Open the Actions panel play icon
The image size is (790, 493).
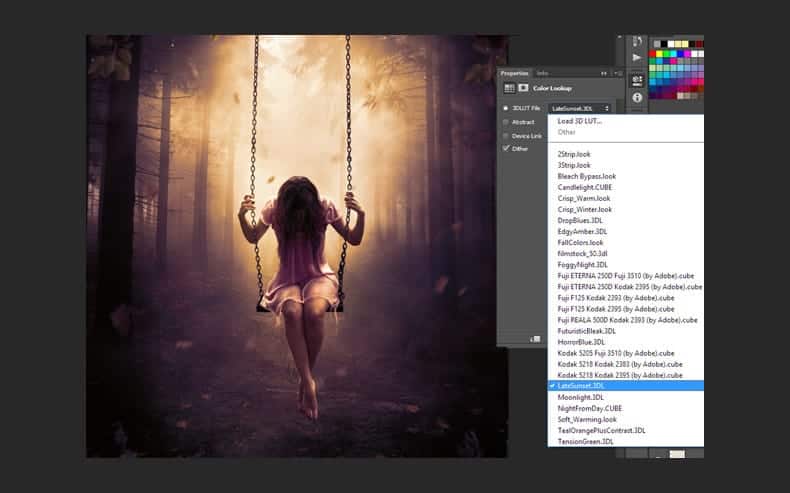(637, 57)
